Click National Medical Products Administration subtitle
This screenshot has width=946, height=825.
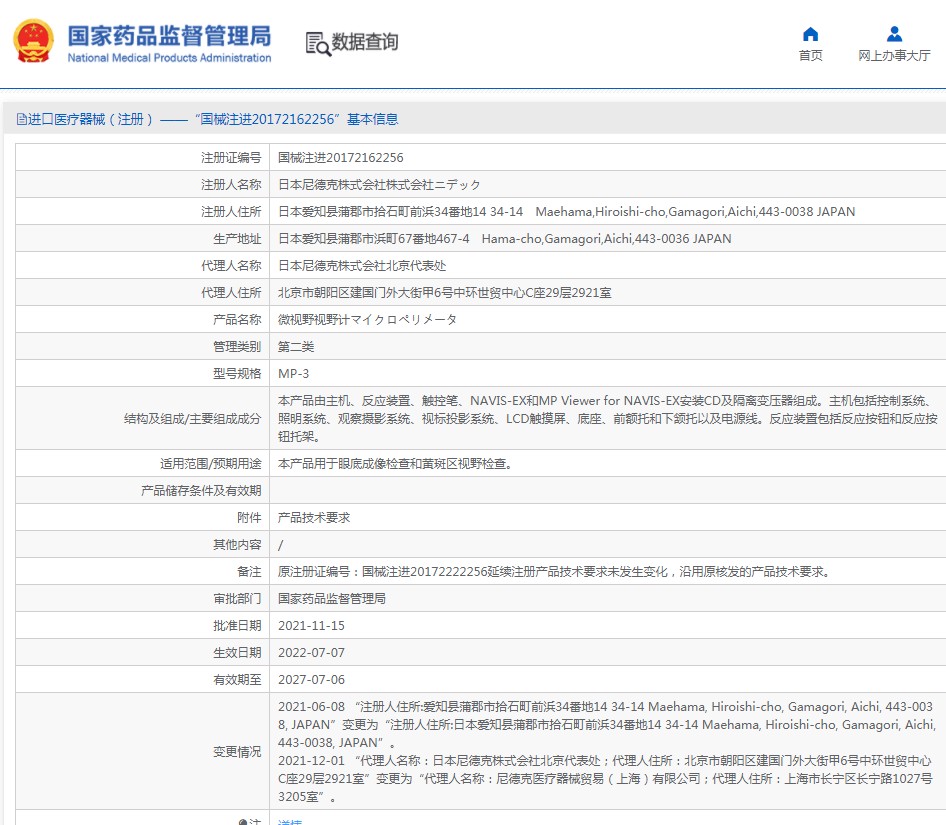[169, 58]
